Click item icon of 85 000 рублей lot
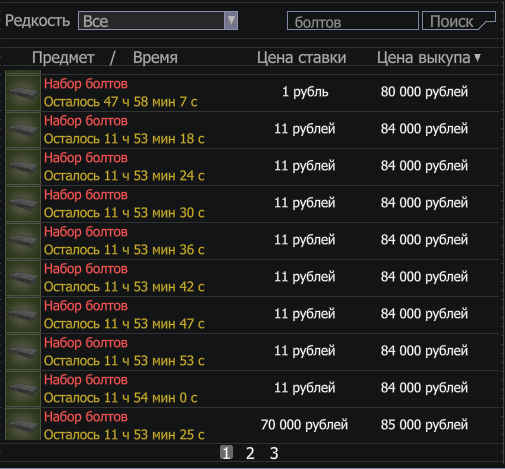The image size is (505, 469). [x=23, y=424]
